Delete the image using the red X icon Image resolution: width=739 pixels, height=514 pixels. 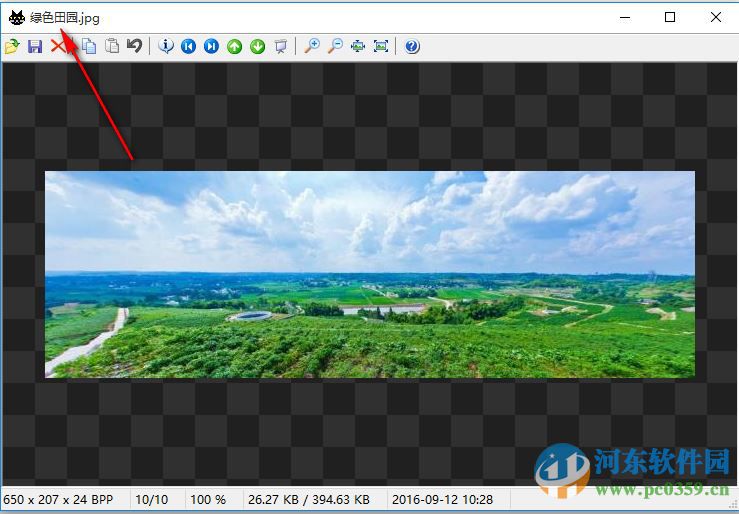(x=58, y=46)
